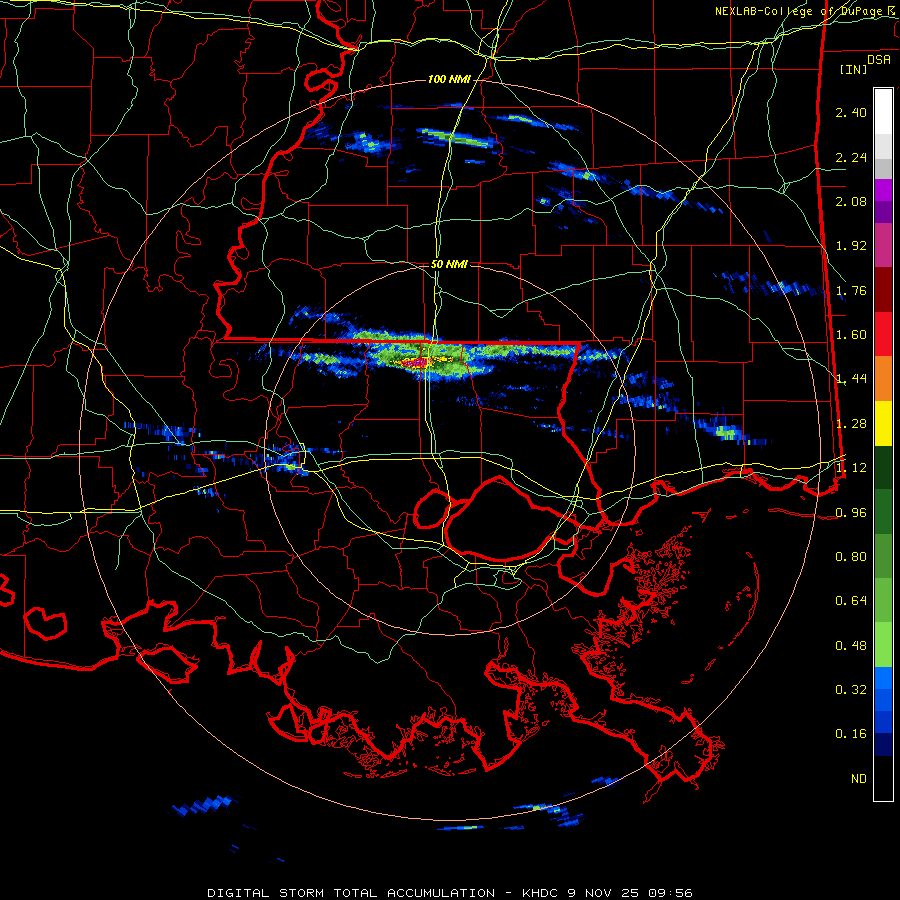Viewport: 900px width, 900px height.
Task: Click the 100 NMI range ring label
Action: pyautogui.click(x=449, y=79)
